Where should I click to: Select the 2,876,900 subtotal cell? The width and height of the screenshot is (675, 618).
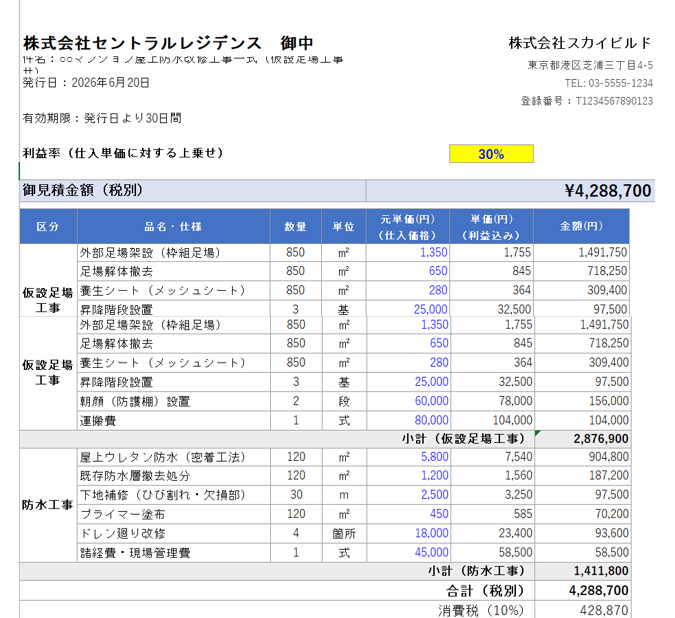pos(583,439)
